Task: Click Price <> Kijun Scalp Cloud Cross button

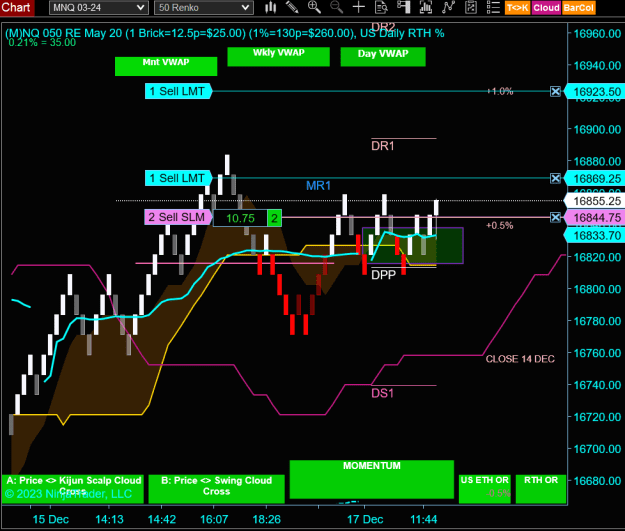Action: 73,489
